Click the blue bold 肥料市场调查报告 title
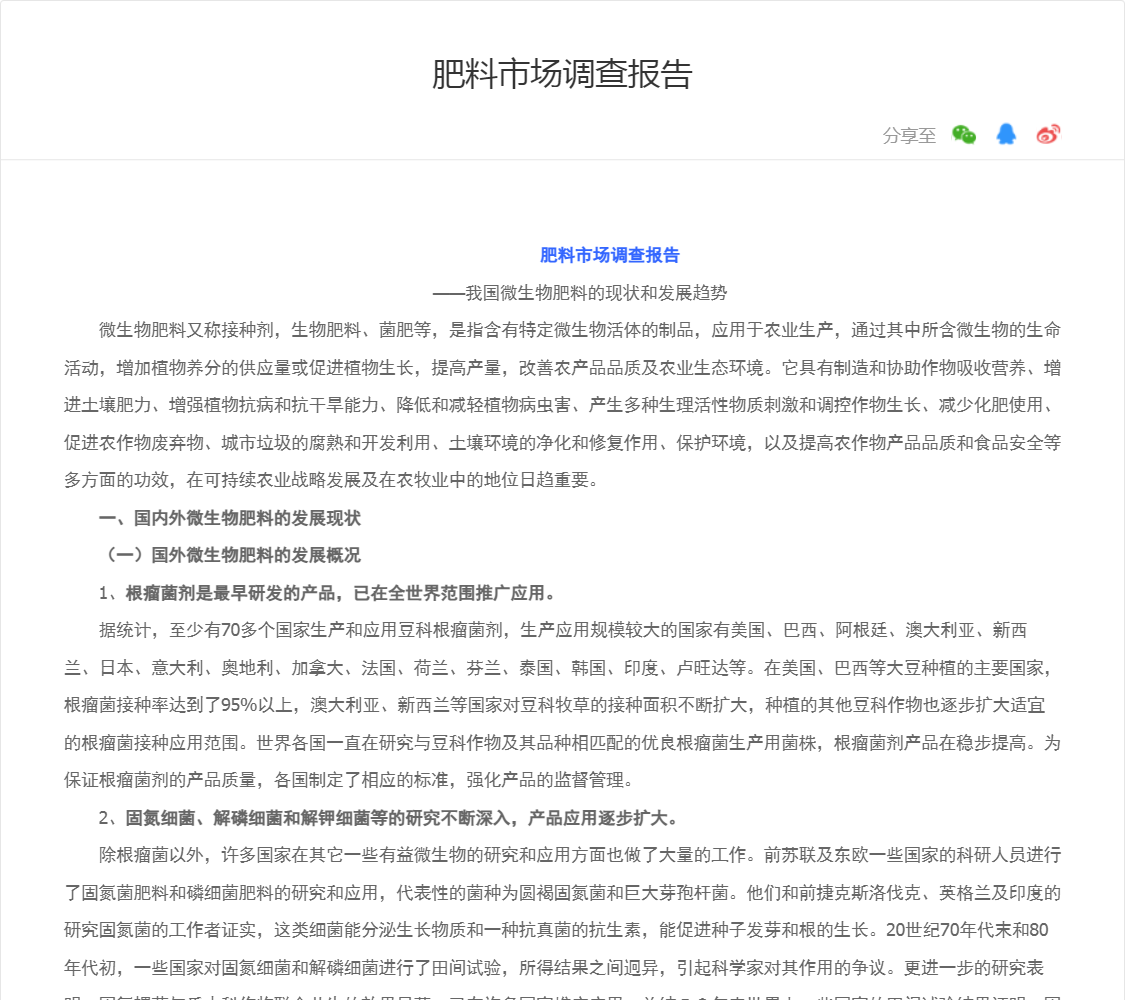The width and height of the screenshot is (1125, 1000). point(609,255)
